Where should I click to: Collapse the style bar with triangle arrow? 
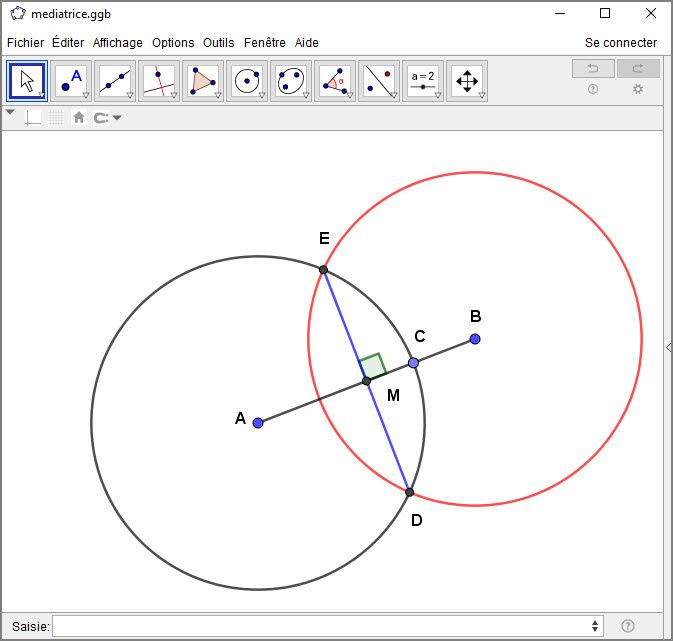click(x=11, y=113)
